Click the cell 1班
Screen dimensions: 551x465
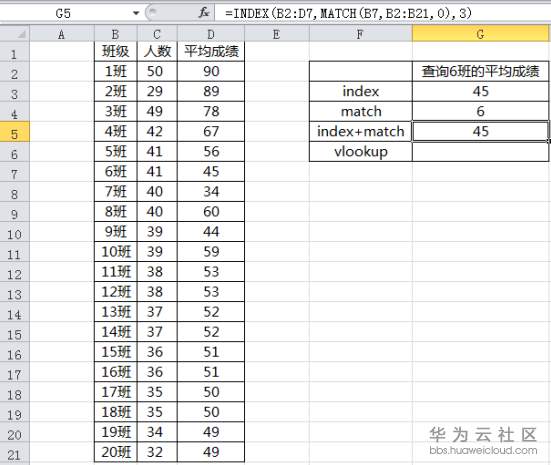point(116,72)
